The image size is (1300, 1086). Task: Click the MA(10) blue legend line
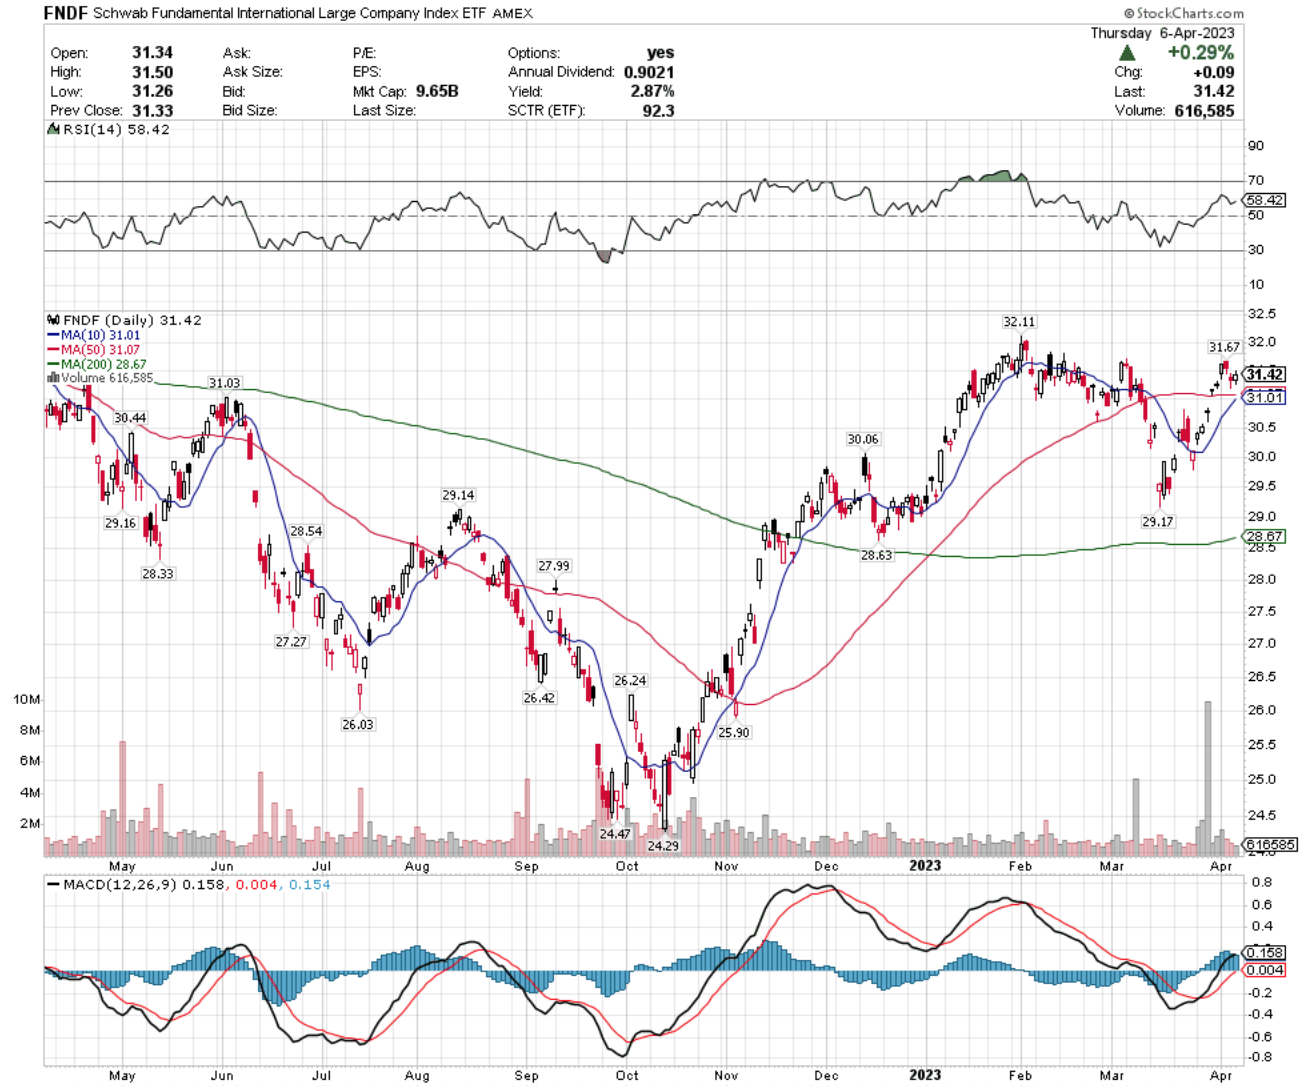coord(53,336)
